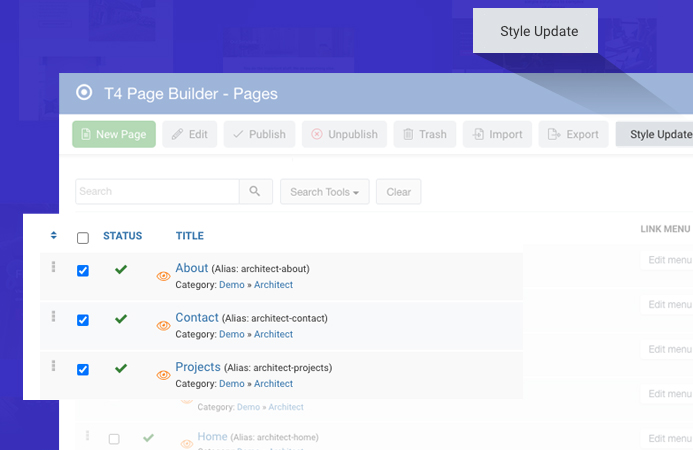This screenshot has width=693, height=450.
Task: Click the Export toolbar button
Action: click(573, 134)
